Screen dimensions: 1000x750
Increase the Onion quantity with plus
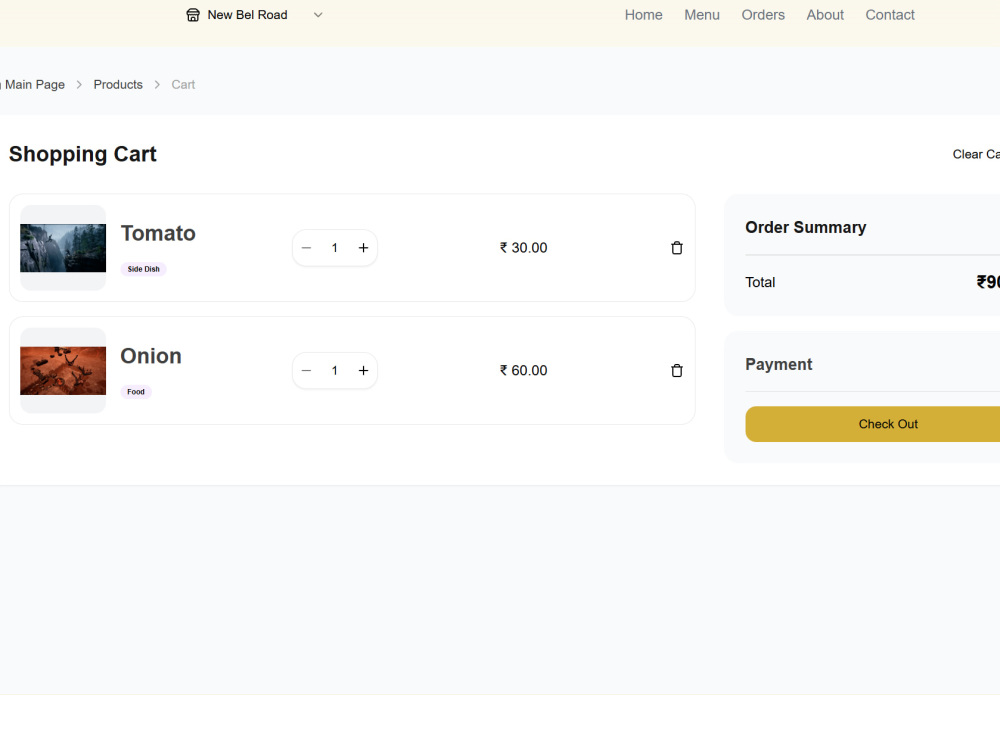point(363,371)
